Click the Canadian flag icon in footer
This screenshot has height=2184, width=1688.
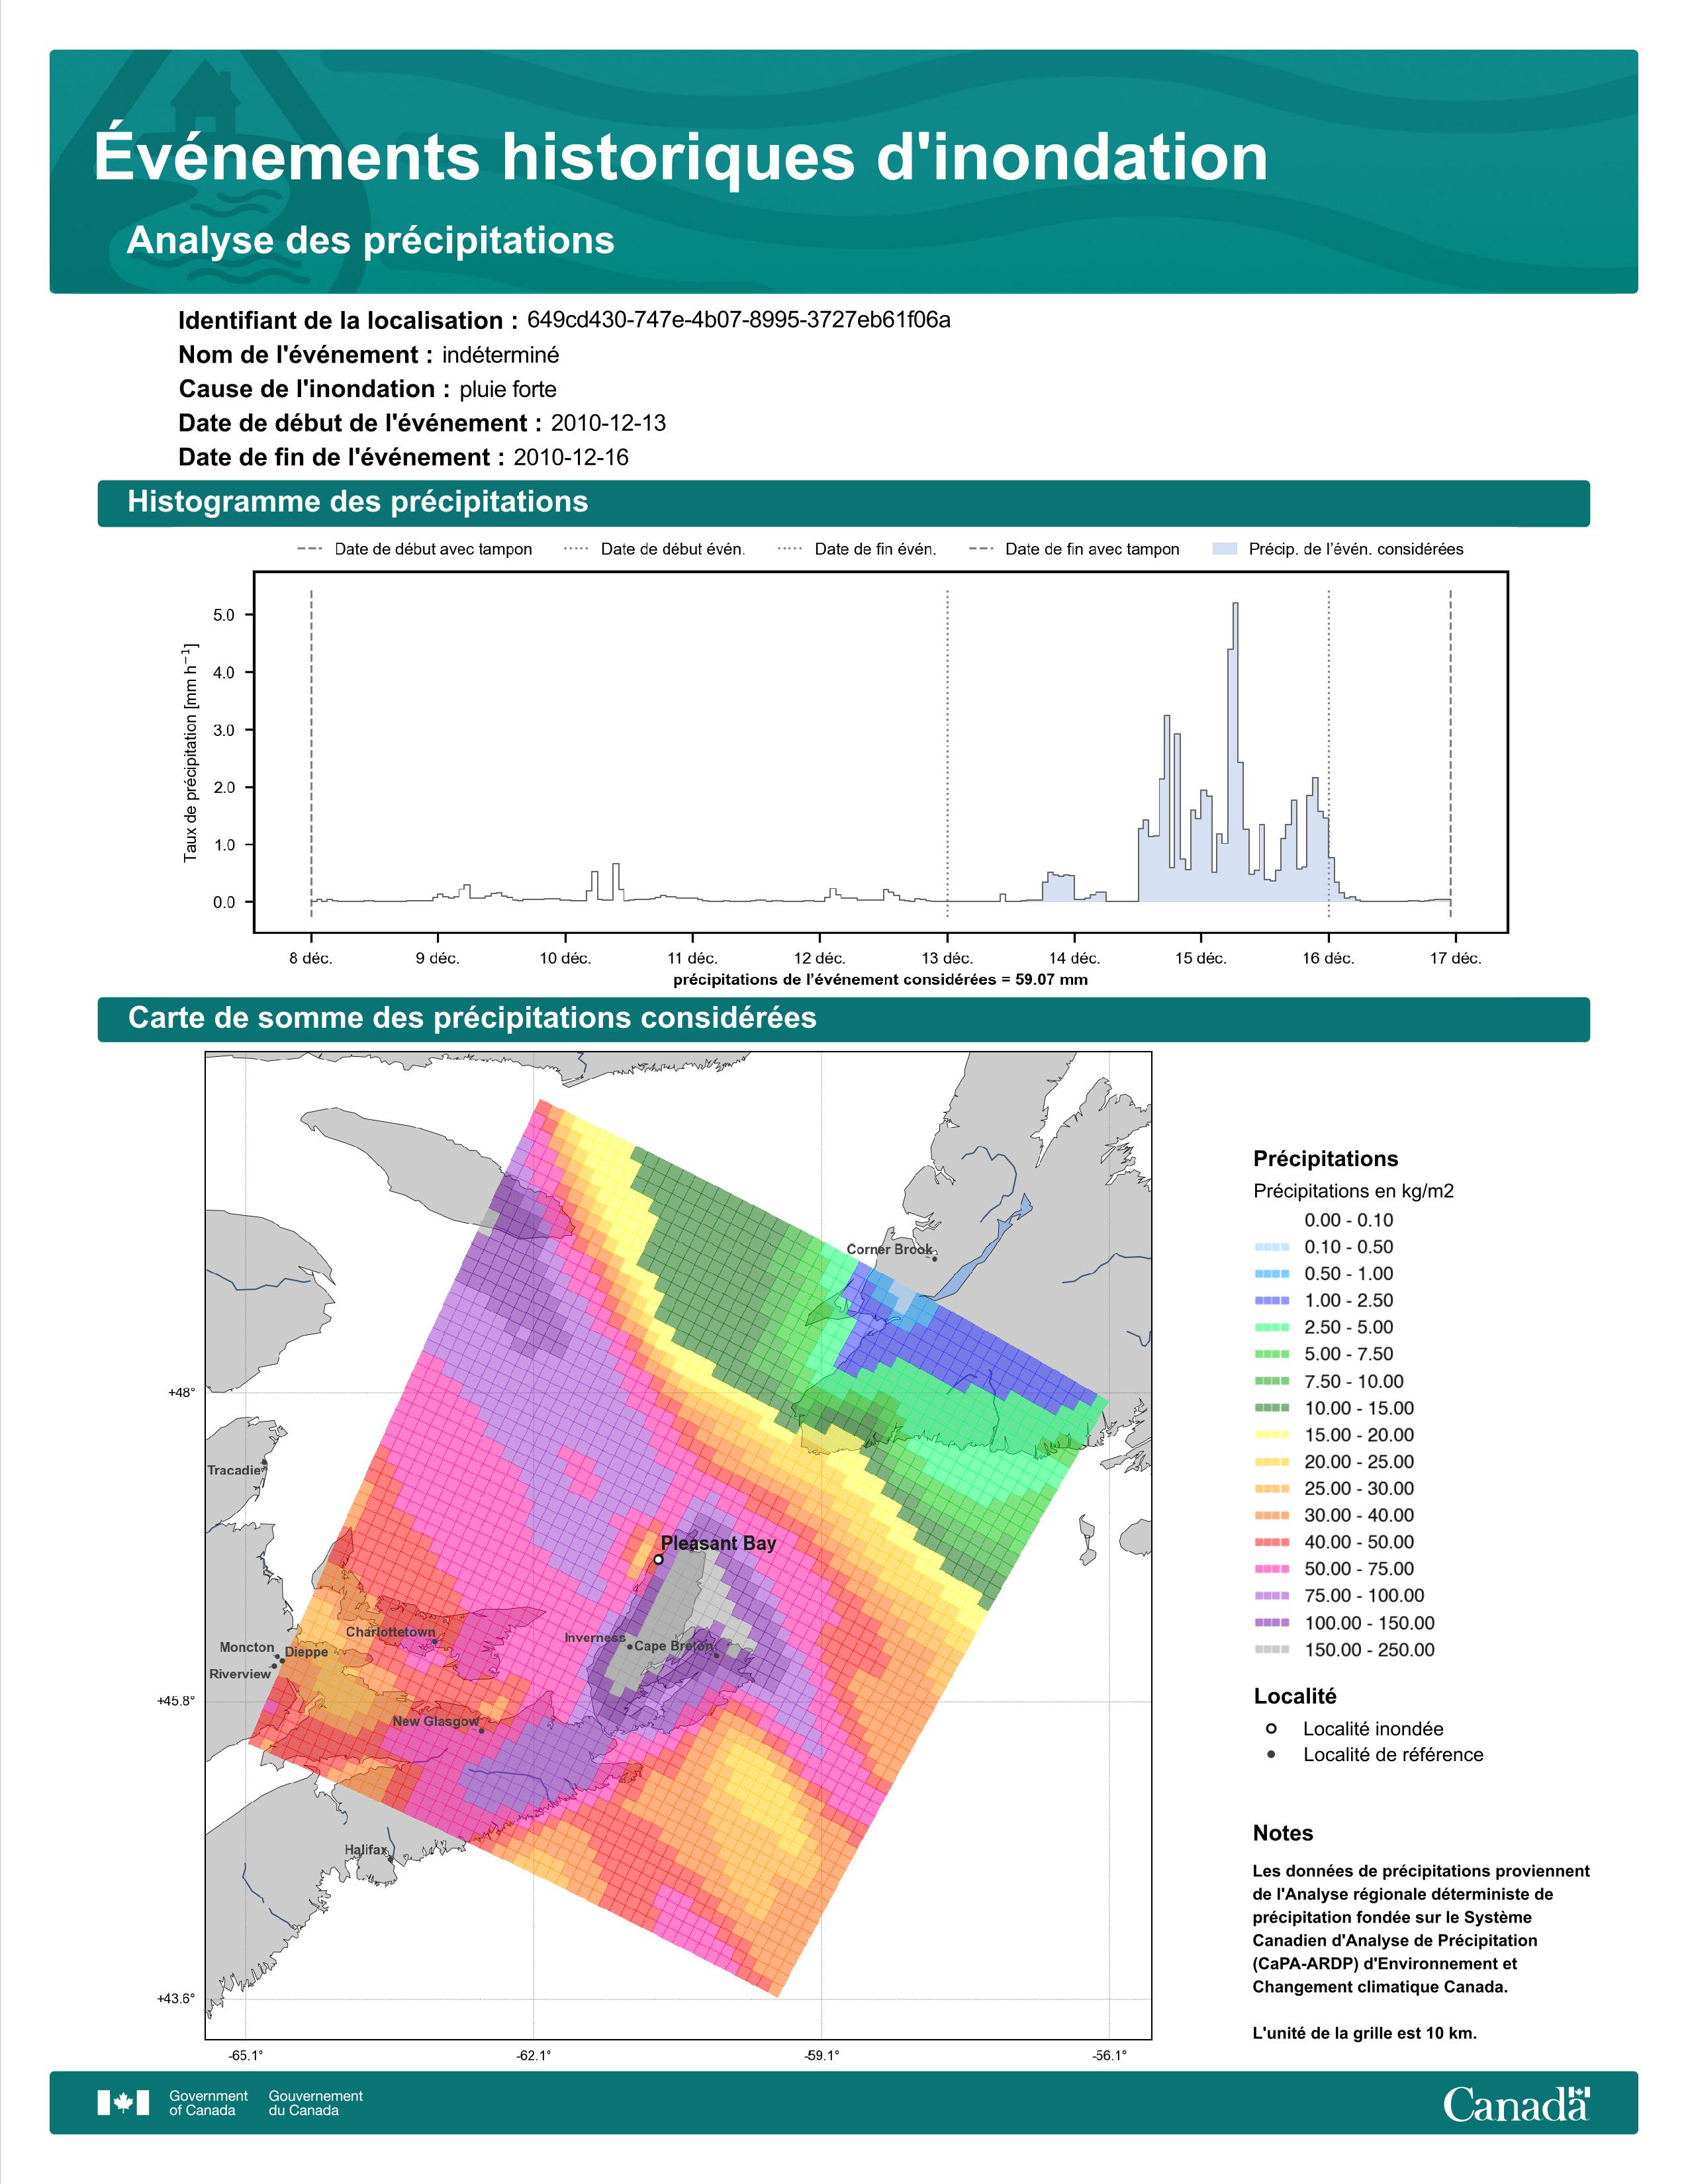[123, 2102]
